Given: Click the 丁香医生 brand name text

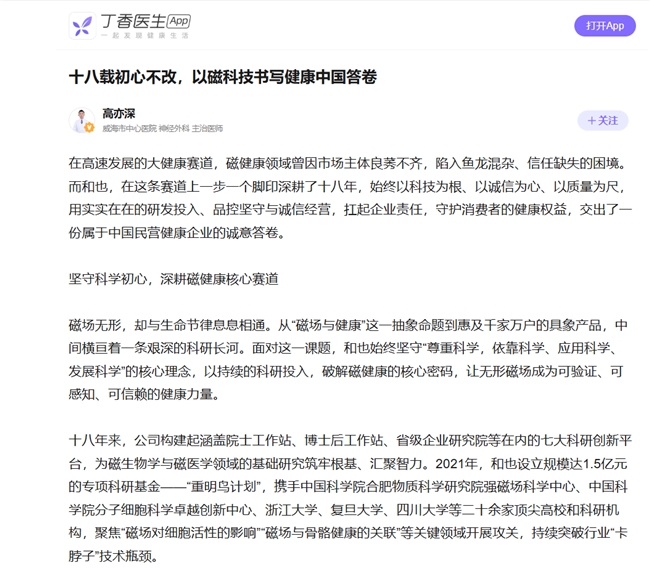Looking at the screenshot, I should 133,21.
